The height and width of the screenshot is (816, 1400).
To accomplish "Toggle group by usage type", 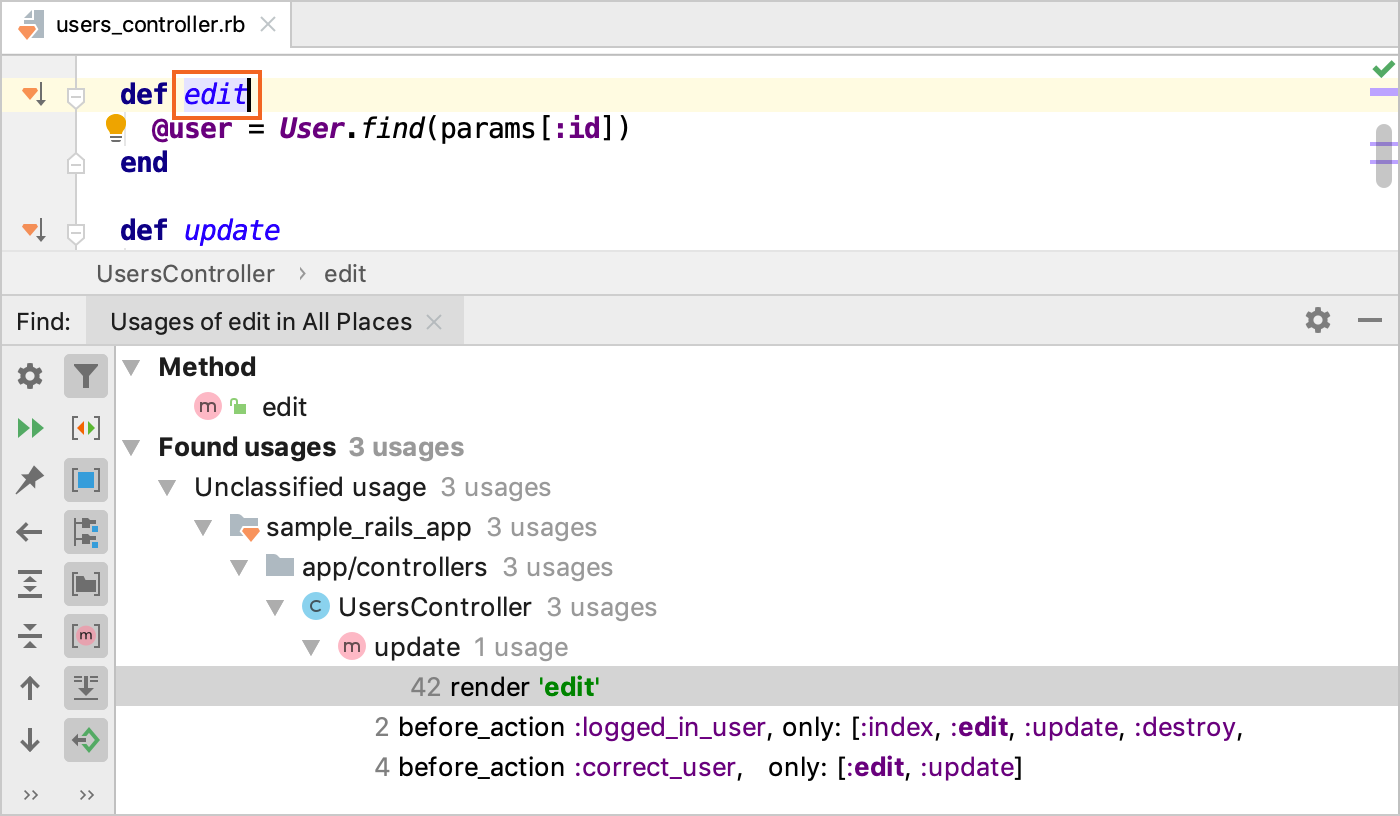I will tap(86, 480).
